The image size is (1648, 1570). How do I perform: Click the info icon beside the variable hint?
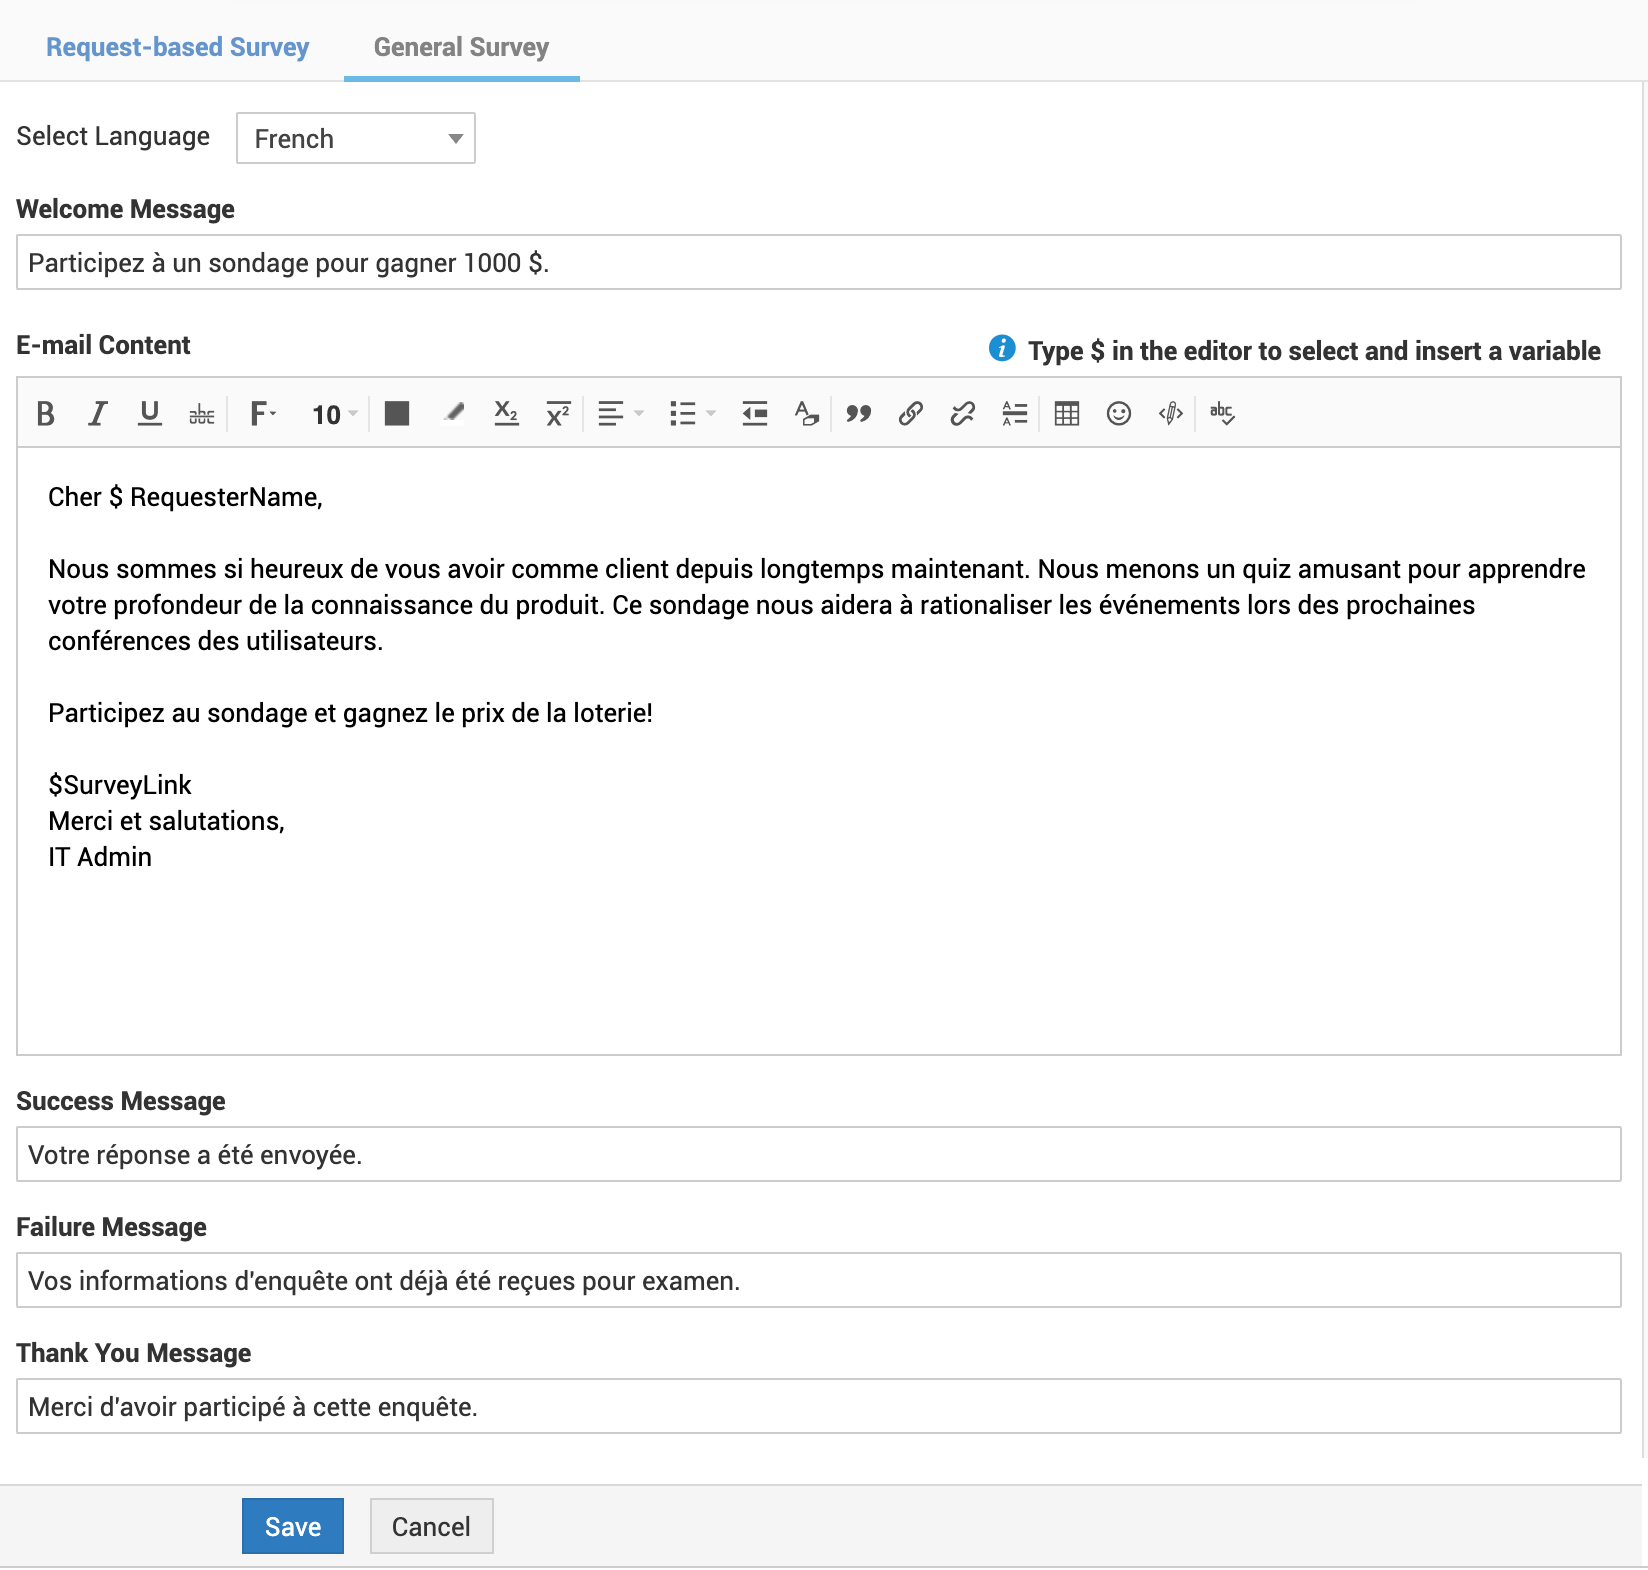1002,348
